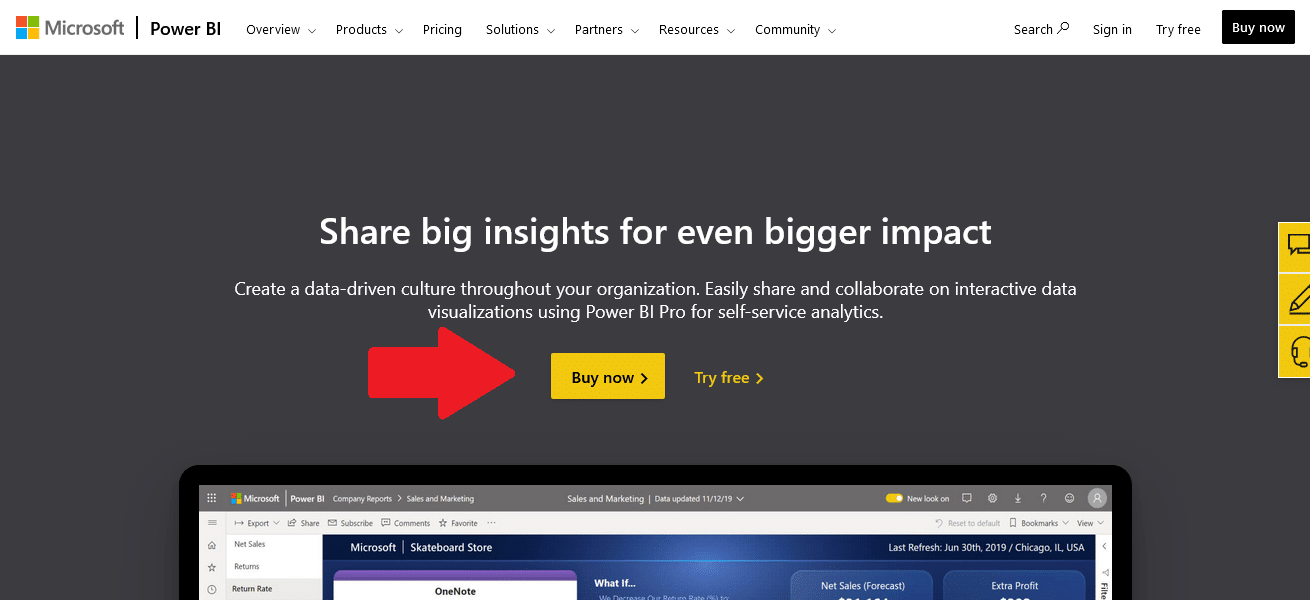Click the download arrow in report header
The height and width of the screenshot is (600, 1310).
[x=1018, y=498]
